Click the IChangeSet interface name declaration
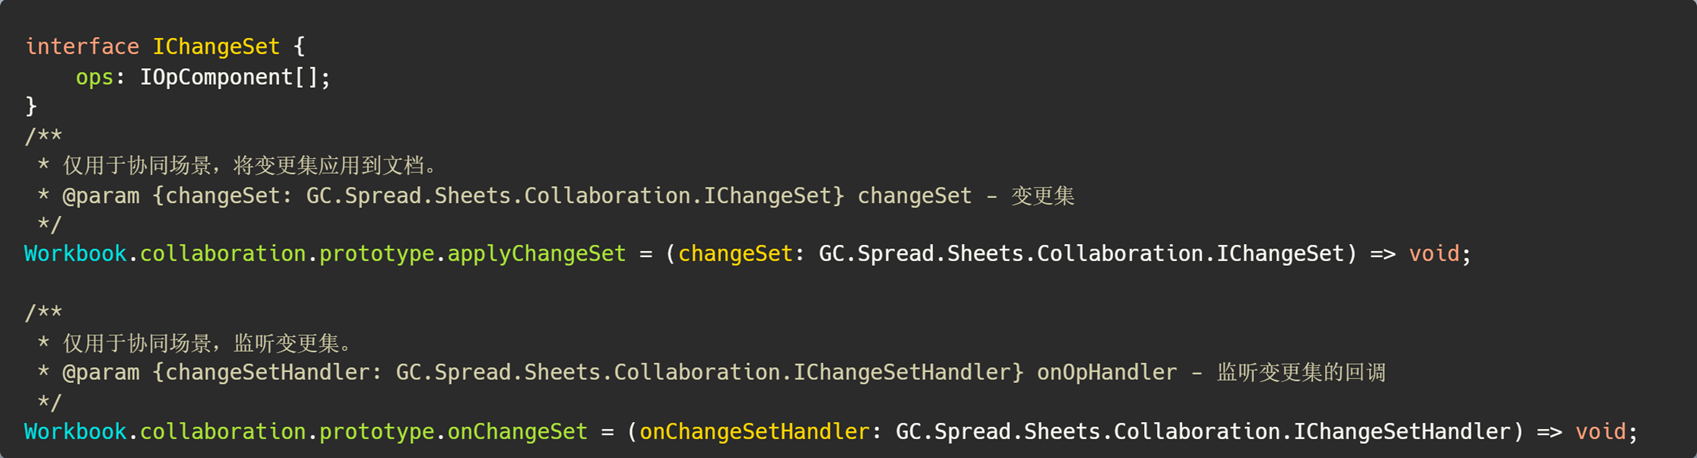The height and width of the screenshot is (458, 1697). click(x=216, y=47)
